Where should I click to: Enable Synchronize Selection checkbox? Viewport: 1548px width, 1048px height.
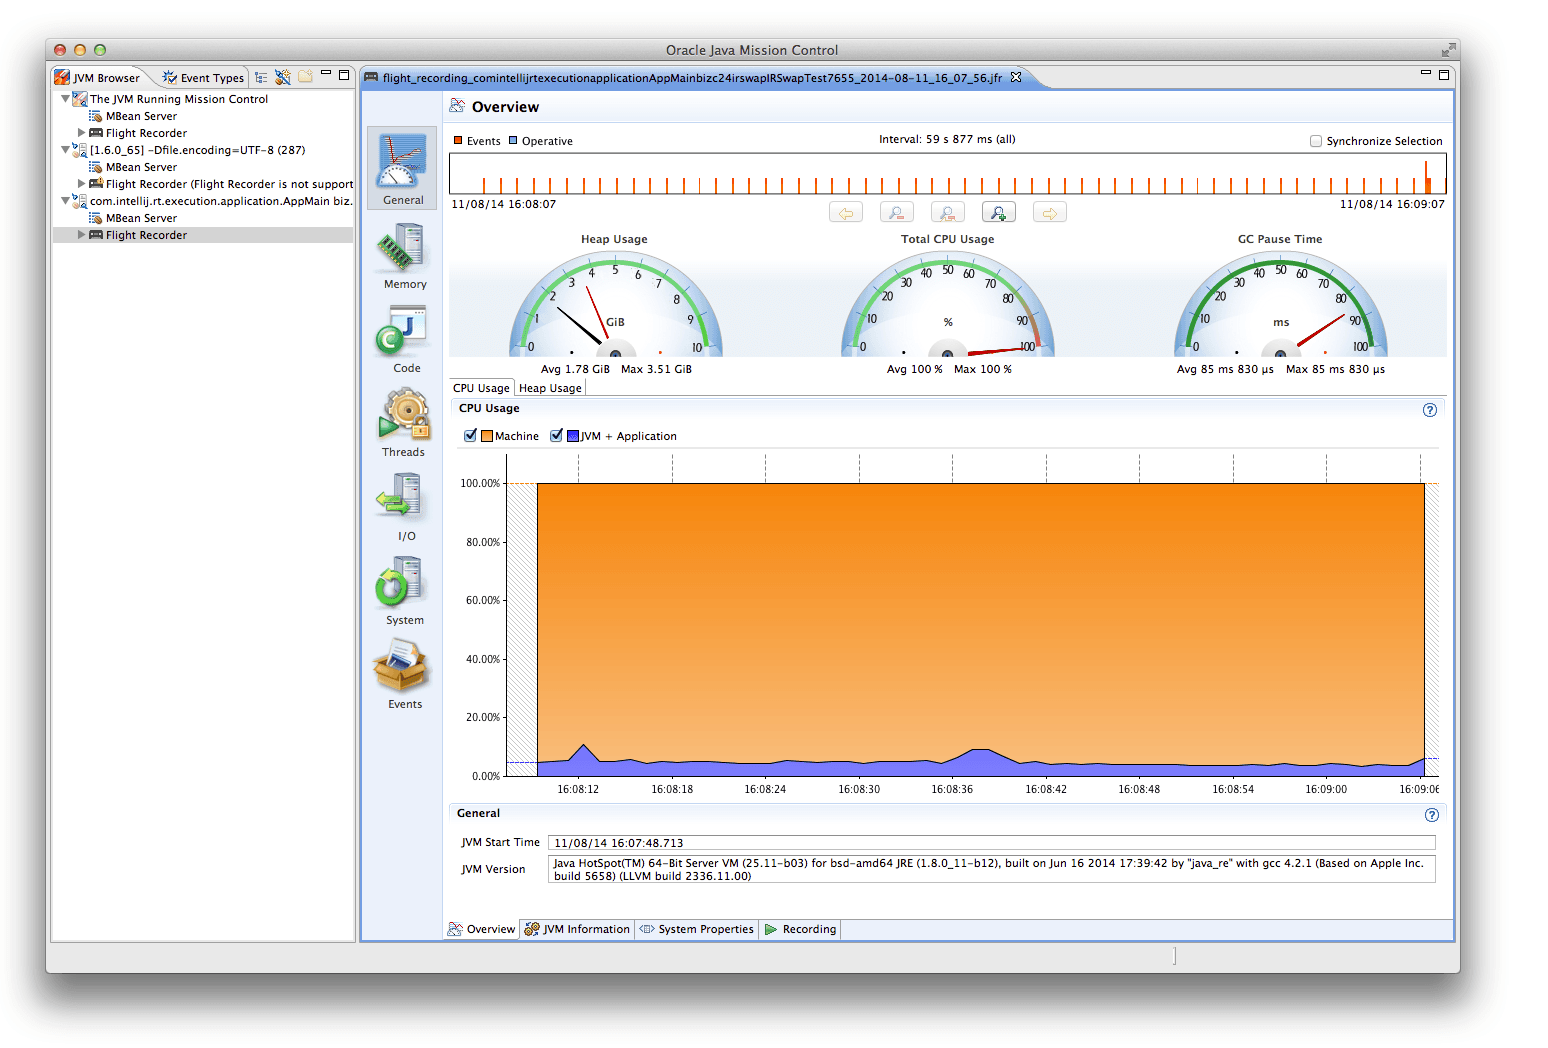(x=1316, y=141)
